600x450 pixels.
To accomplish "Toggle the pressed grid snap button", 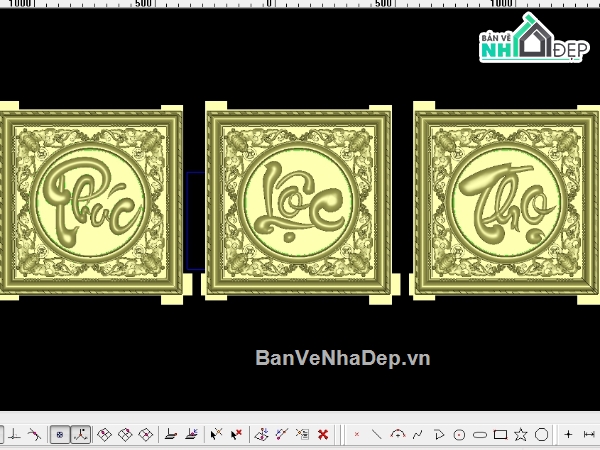I will (x=60, y=435).
